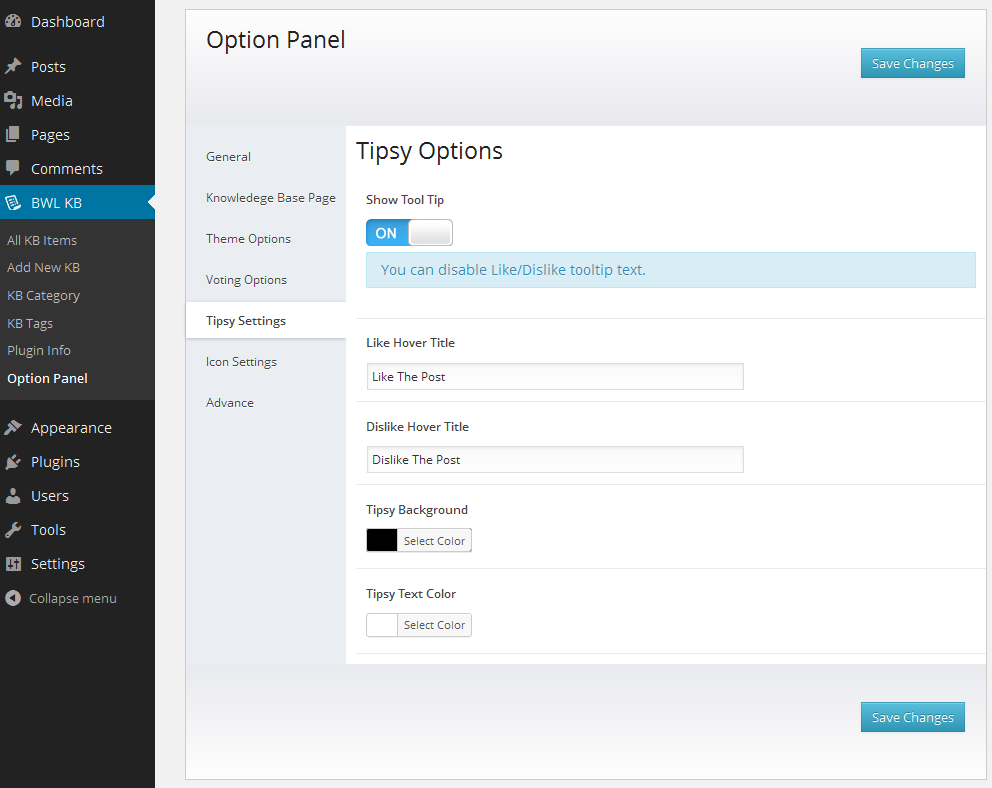This screenshot has height=788, width=992.
Task: Switch to the General settings tab
Action: pos(228,156)
